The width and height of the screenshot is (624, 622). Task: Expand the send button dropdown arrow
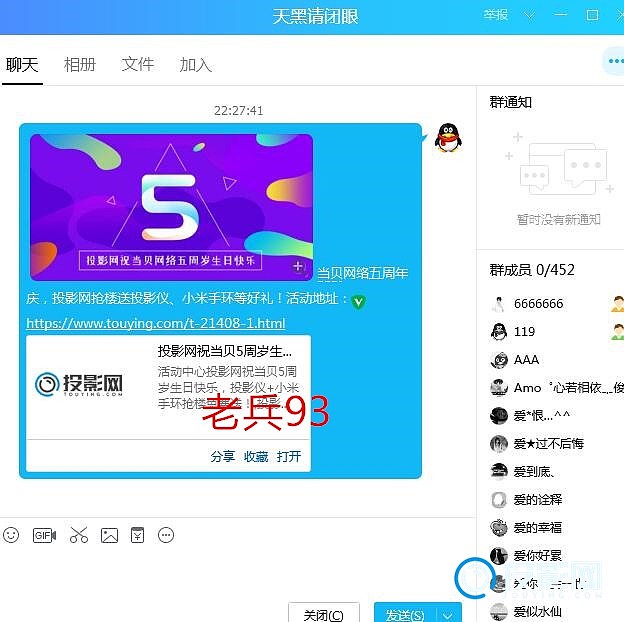[450, 614]
